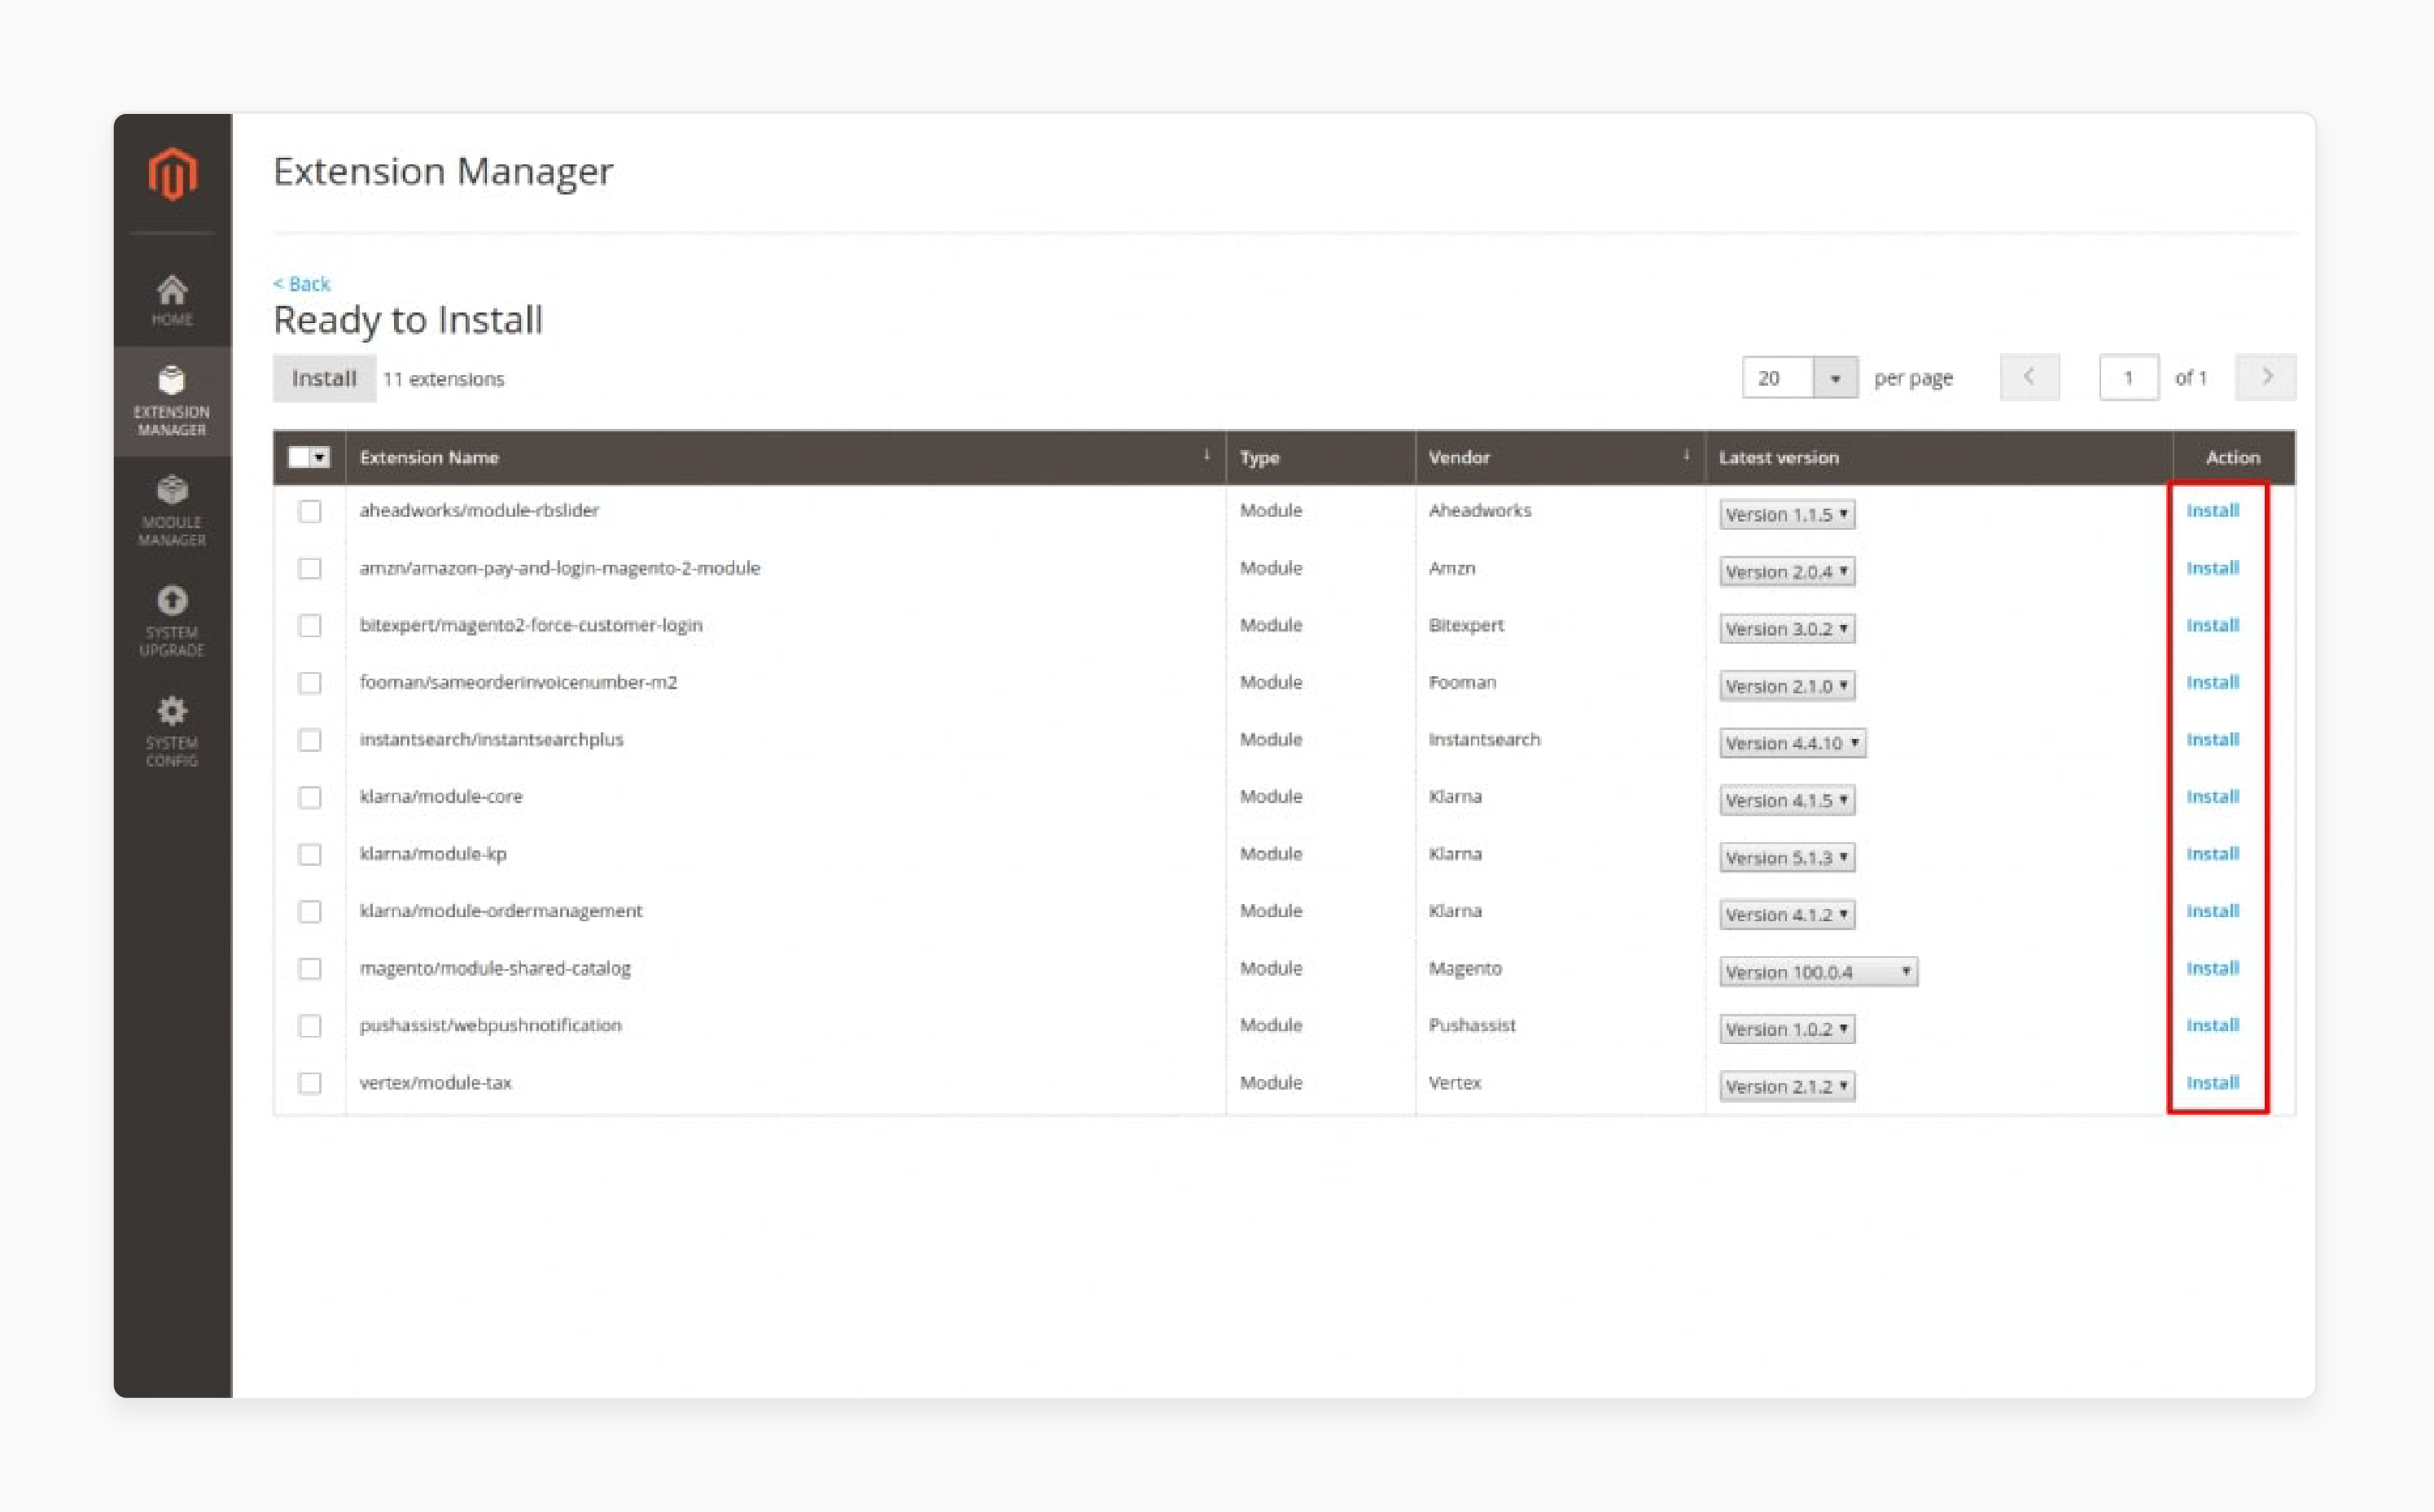Viewport: 2434px width, 1512px height.
Task: Check klarna/module-kp checkbox
Action: 310,854
